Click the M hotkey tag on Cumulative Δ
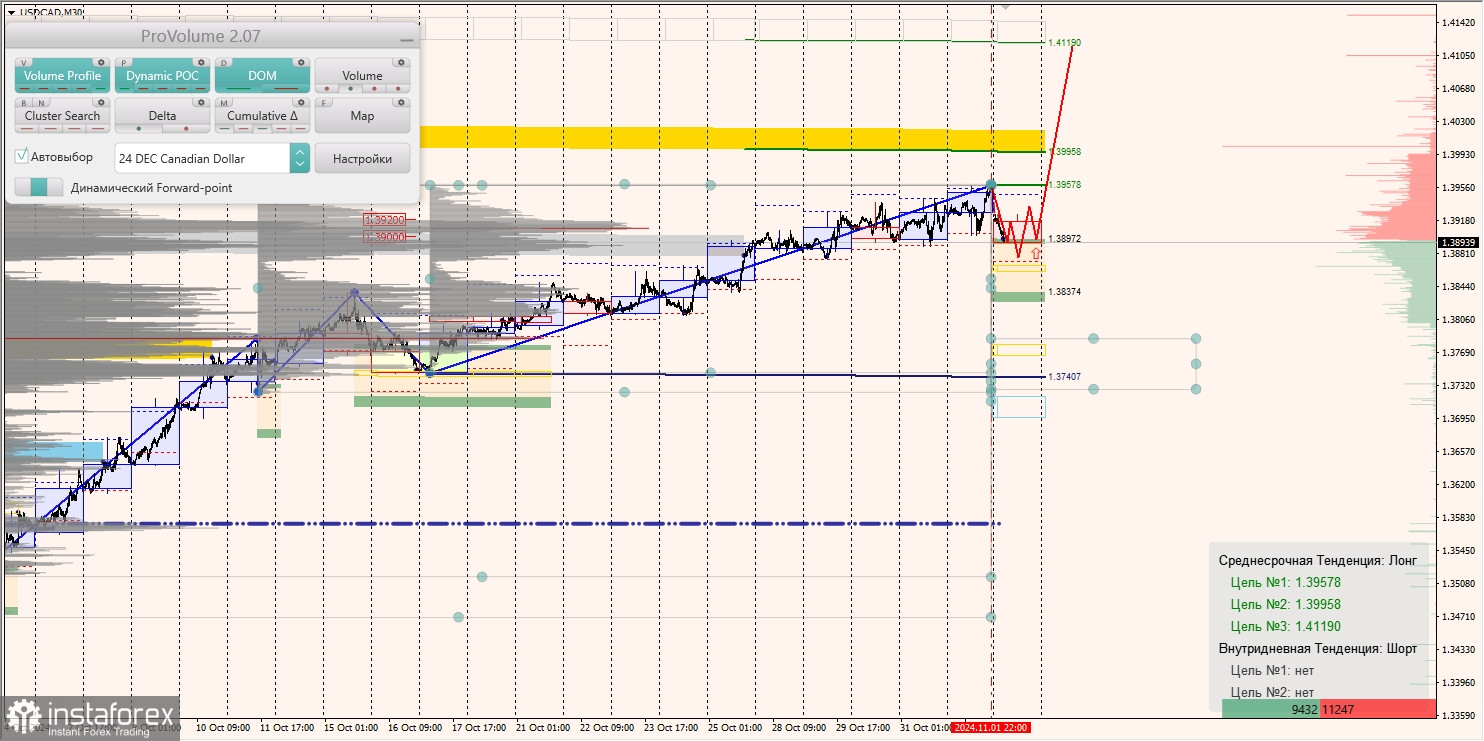1484x741 pixels. coord(223,102)
